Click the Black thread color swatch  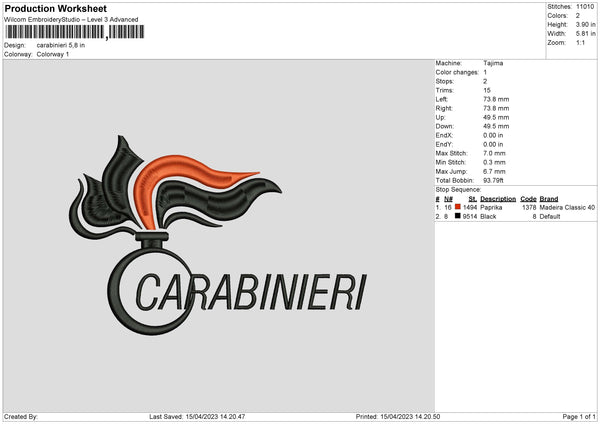tap(457, 216)
